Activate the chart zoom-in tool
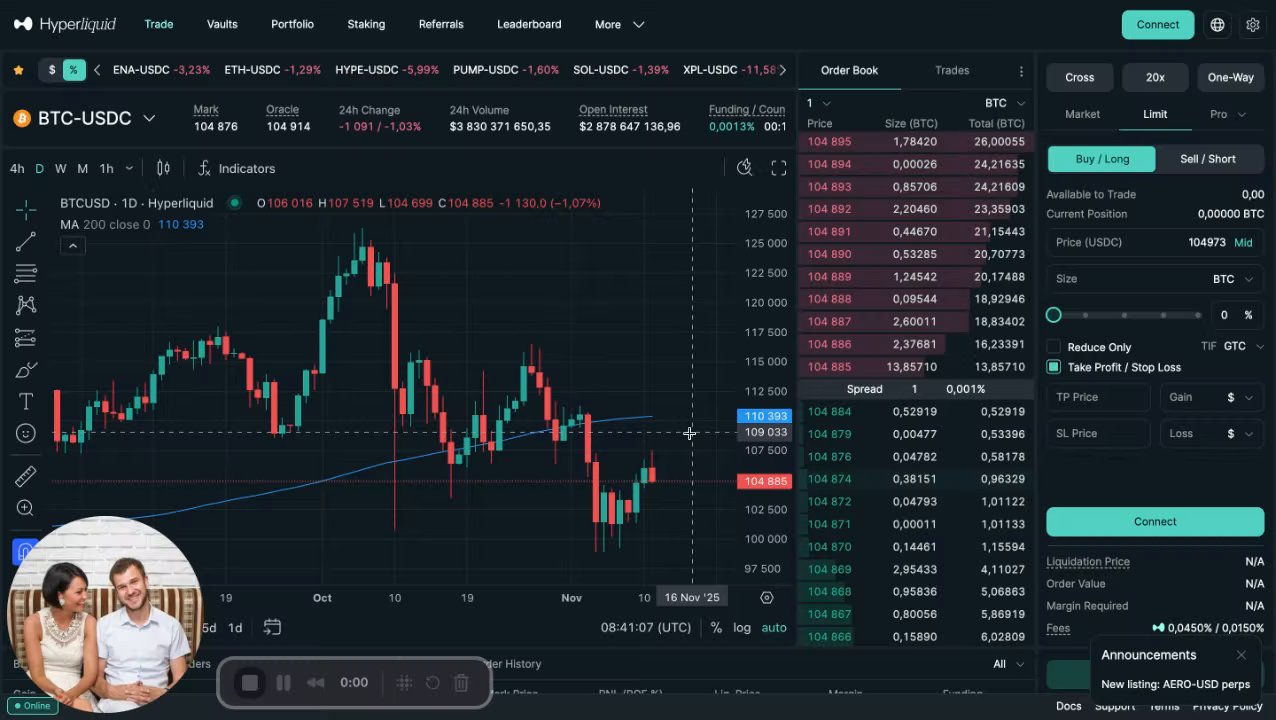Screen dimensions: 1276x720 pyautogui.click(x=26, y=508)
